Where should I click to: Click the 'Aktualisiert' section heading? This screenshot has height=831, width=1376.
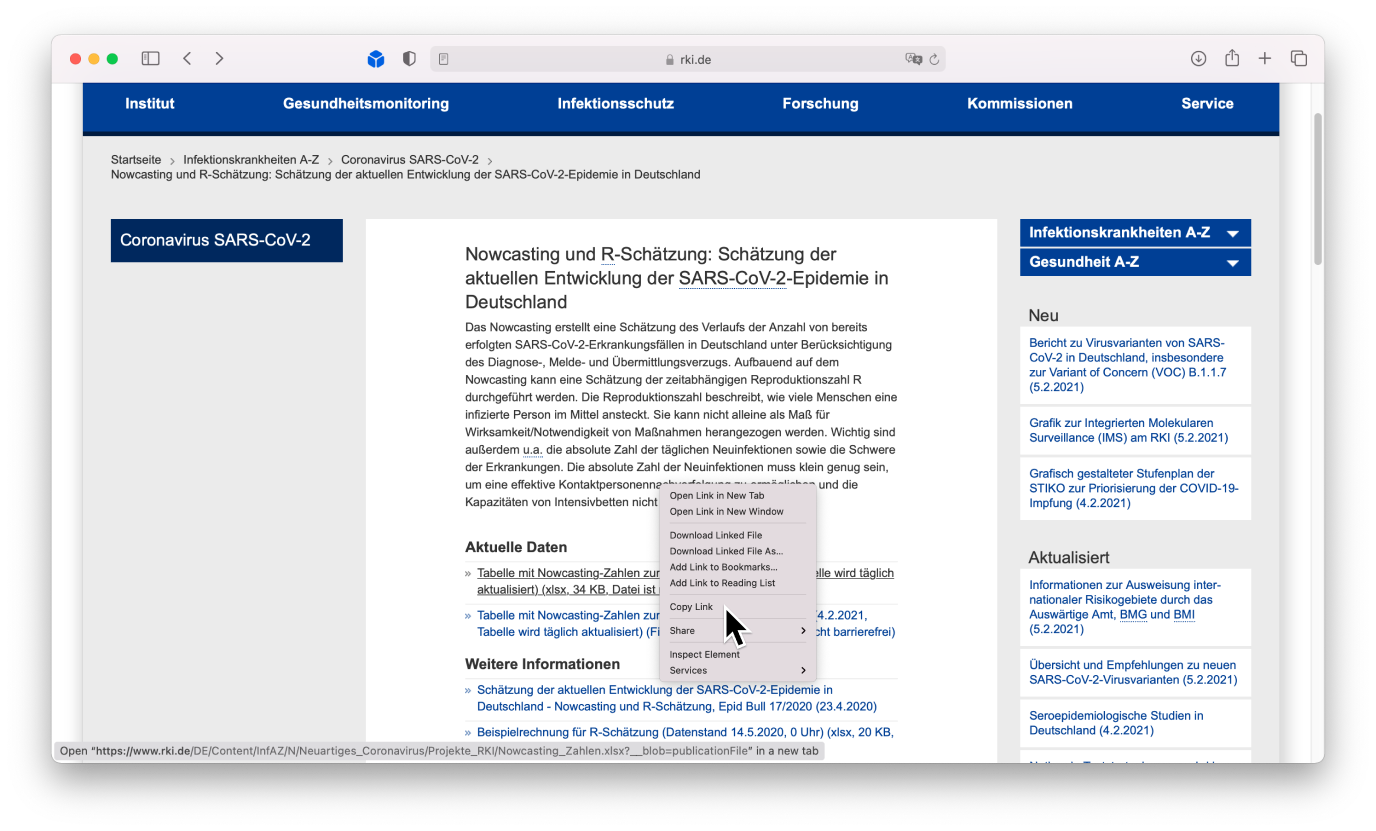point(1069,558)
